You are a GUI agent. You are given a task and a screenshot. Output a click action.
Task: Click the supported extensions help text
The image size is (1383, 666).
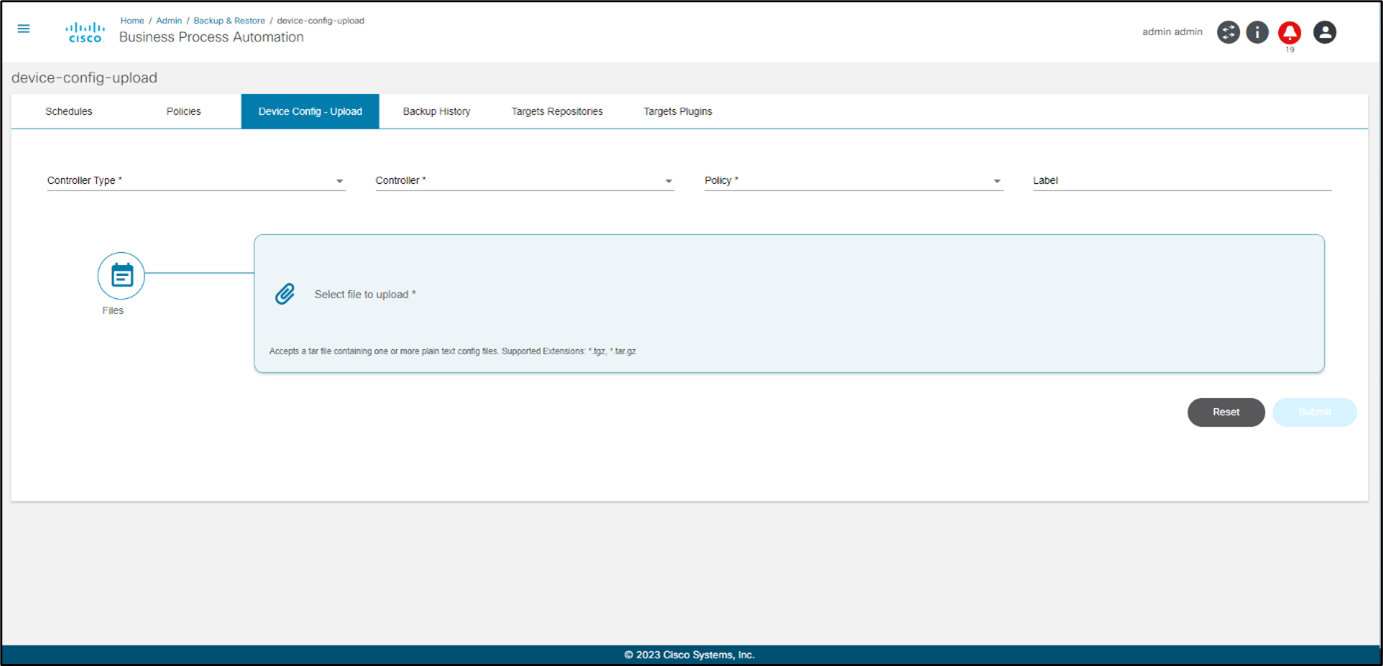tap(453, 352)
